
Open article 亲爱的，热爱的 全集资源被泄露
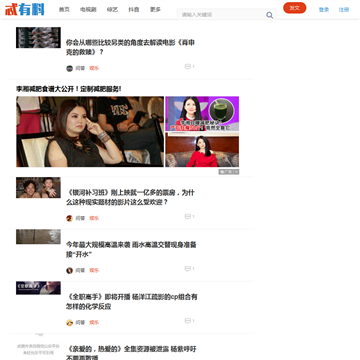pos(131,353)
